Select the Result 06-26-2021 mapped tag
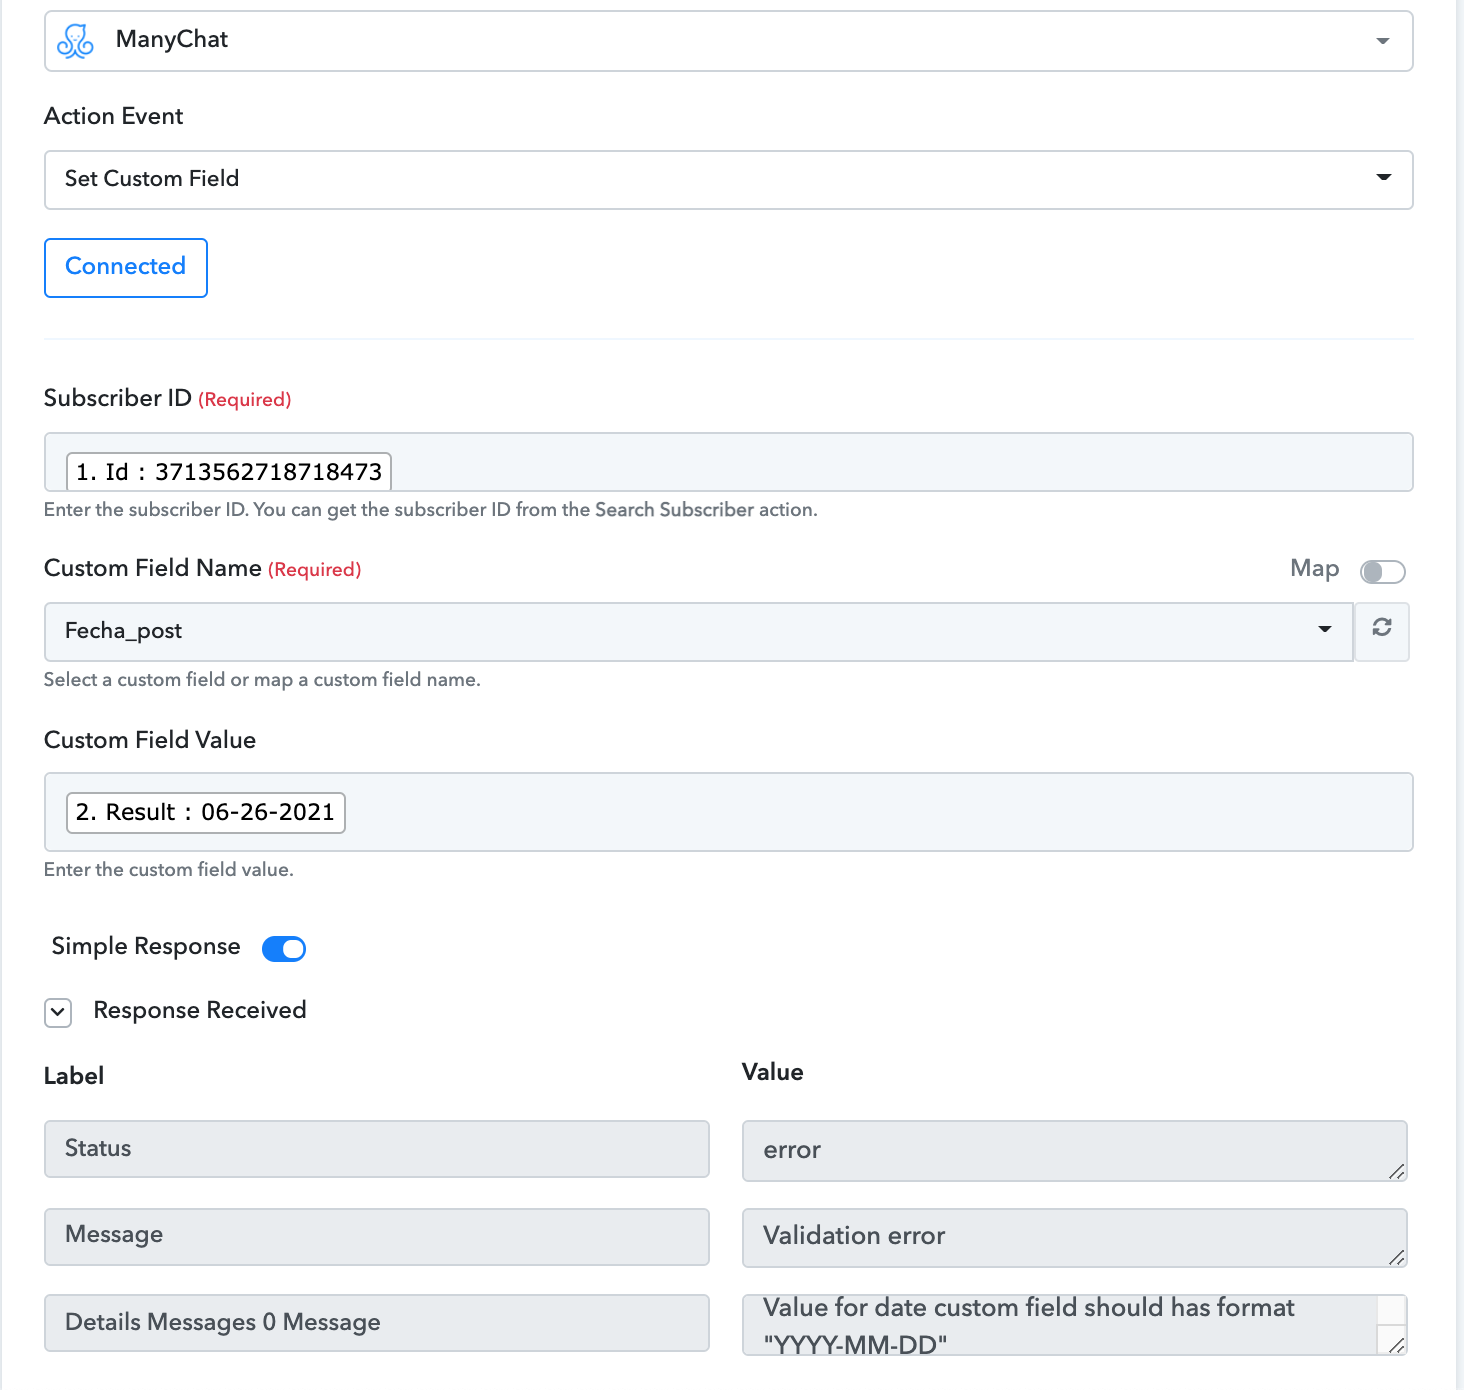The height and width of the screenshot is (1390, 1464). [205, 812]
